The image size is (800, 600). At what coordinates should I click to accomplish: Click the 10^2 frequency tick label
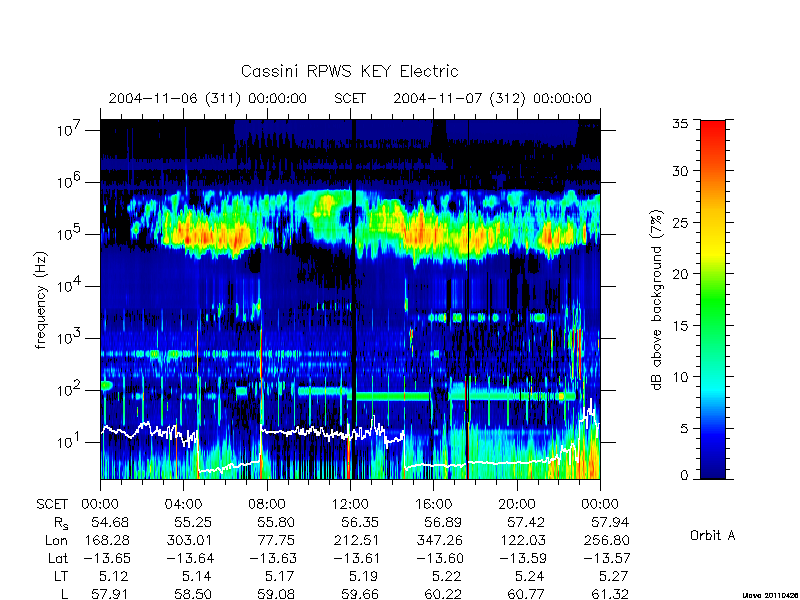tap(70, 389)
